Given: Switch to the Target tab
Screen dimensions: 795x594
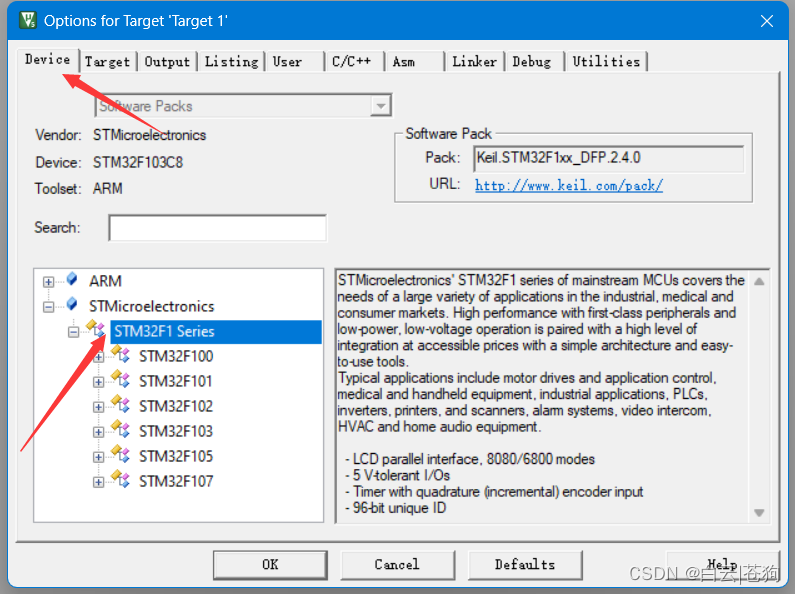Looking at the screenshot, I should coord(107,62).
